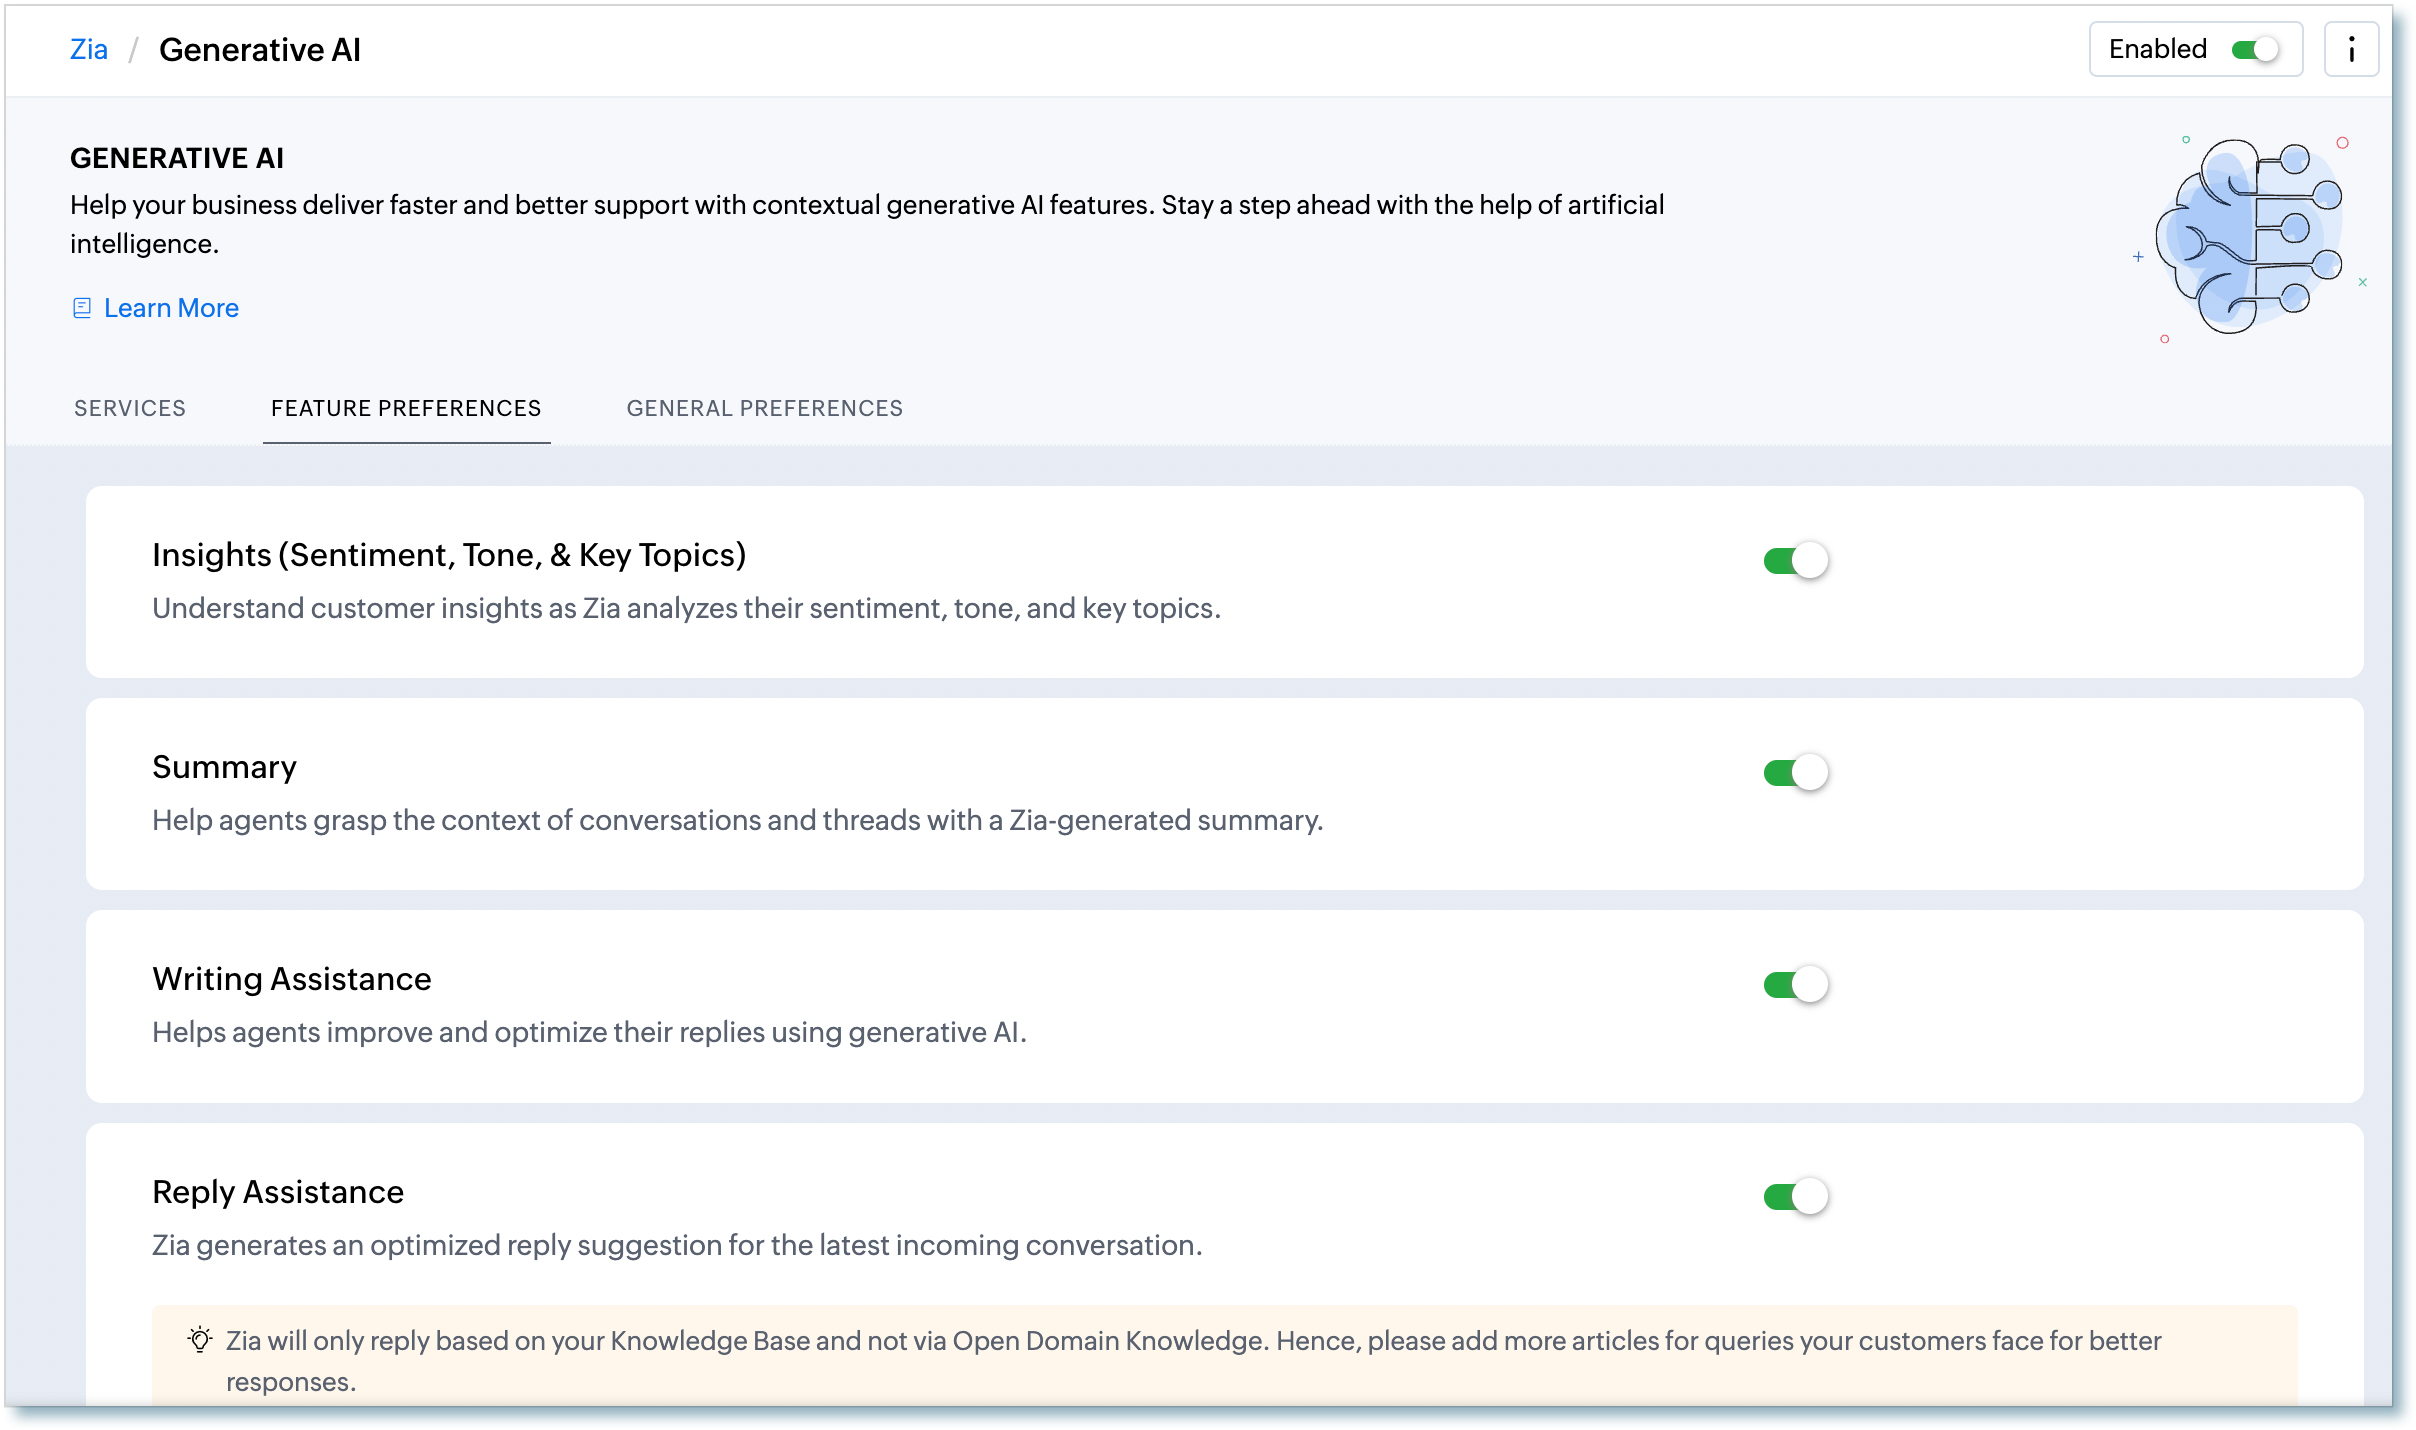Switch off Writing Assistance toggle
2416x1430 pixels.
pyautogui.click(x=1796, y=985)
